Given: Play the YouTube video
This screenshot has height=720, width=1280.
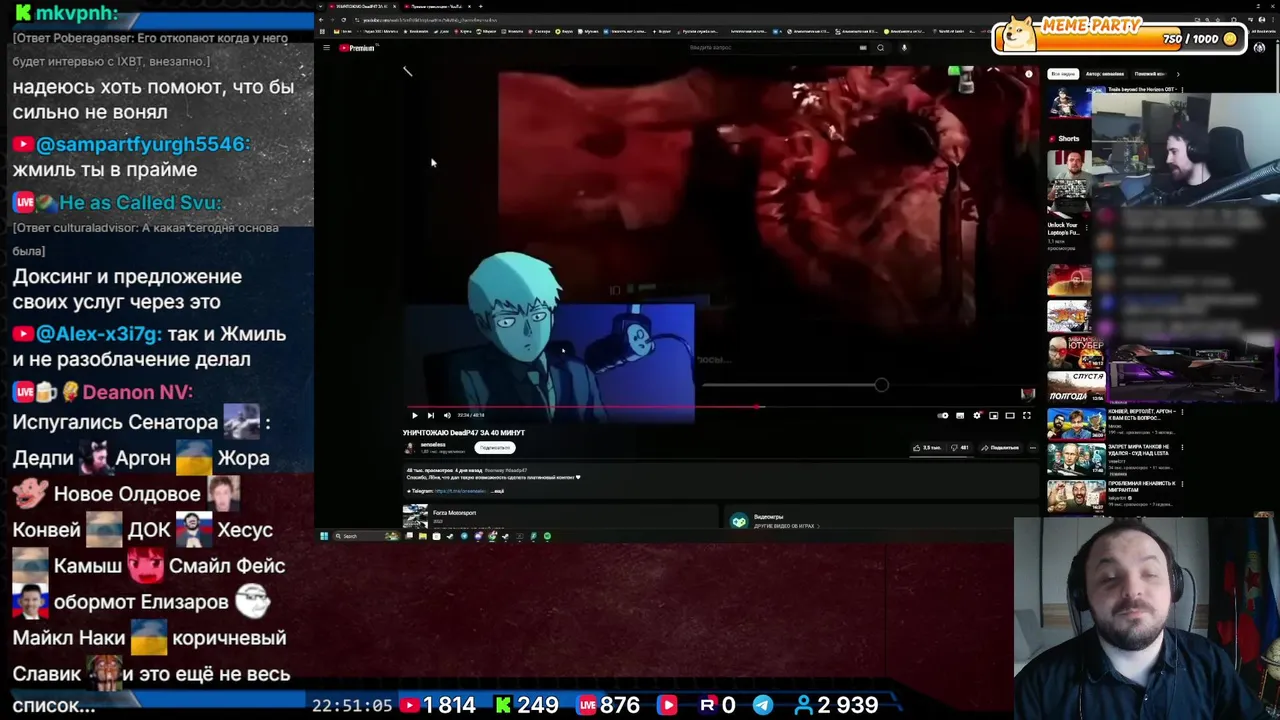Looking at the screenshot, I should (x=414, y=415).
